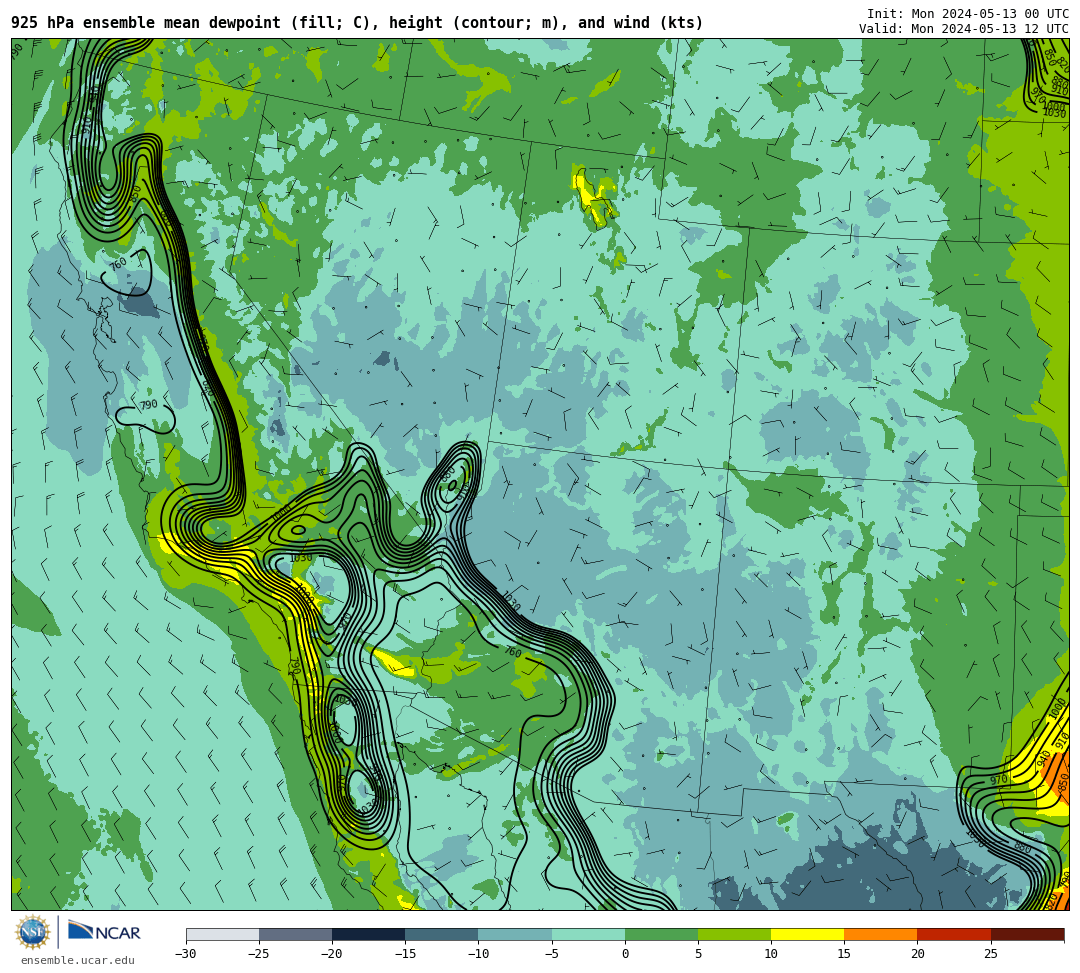The image size is (1080, 973).
Task: Click the NSF logo emblem
Action: (32, 932)
